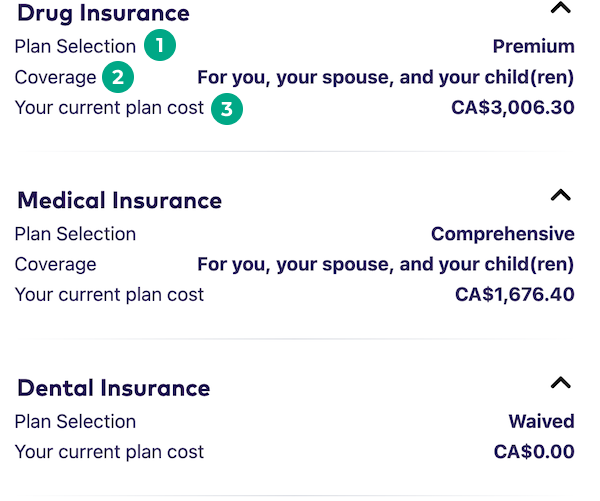
Task: Click the CA$3,006.30 drug plan cost
Action: 513,107
